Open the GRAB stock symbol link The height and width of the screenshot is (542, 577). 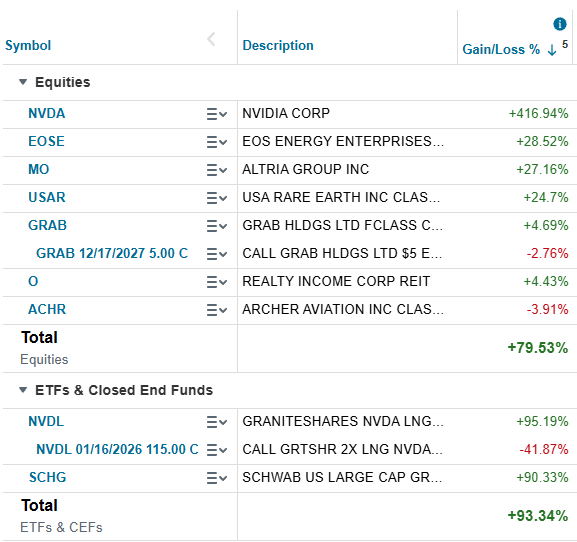pos(47,225)
